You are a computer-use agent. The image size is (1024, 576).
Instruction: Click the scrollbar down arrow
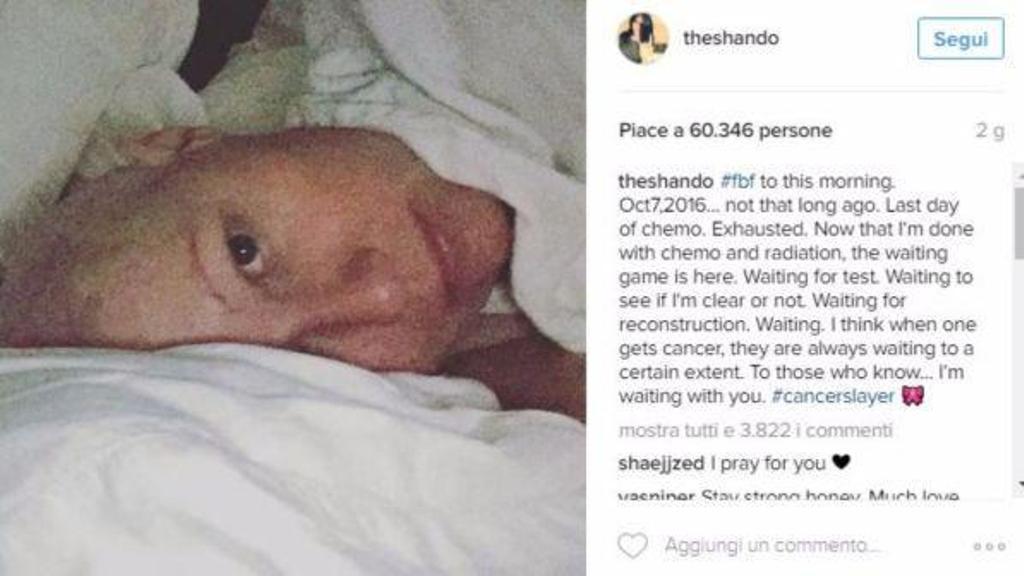coord(1019,485)
